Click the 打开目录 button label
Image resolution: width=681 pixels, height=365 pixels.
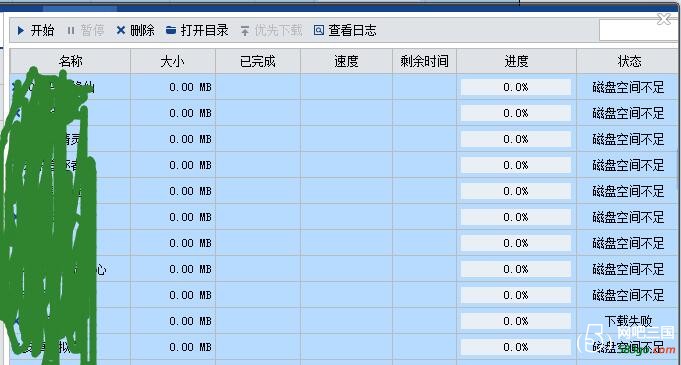click(205, 30)
